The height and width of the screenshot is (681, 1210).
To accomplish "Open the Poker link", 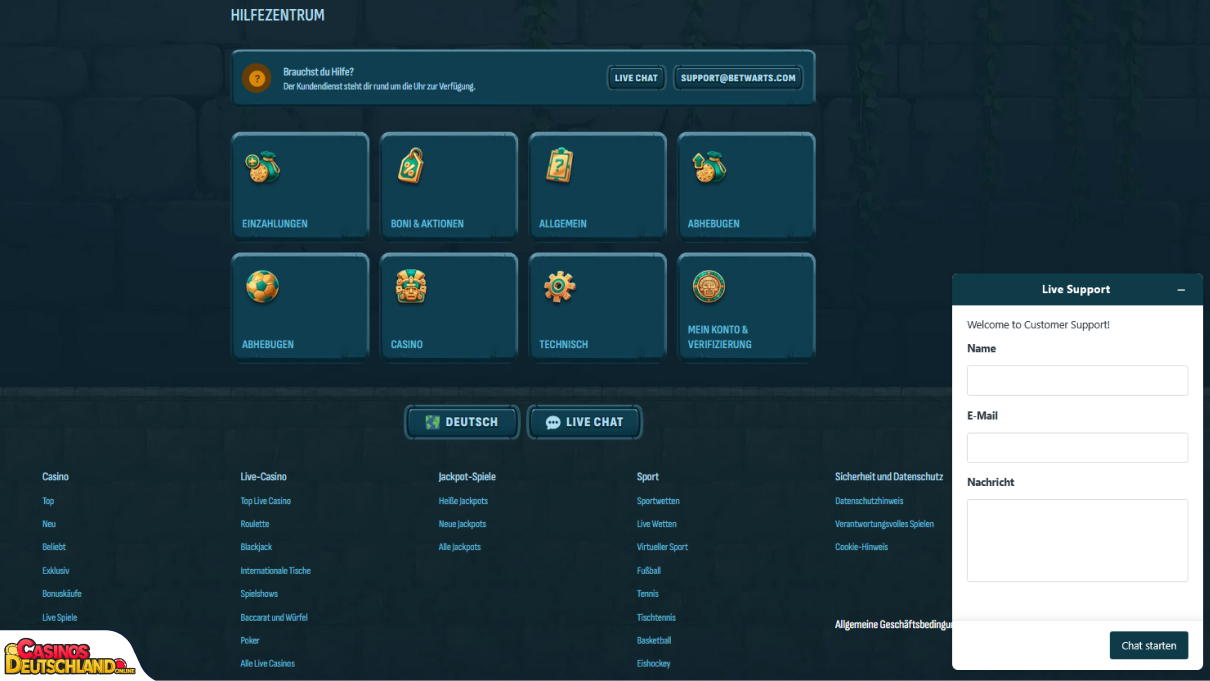I will (x=250, y=641).
